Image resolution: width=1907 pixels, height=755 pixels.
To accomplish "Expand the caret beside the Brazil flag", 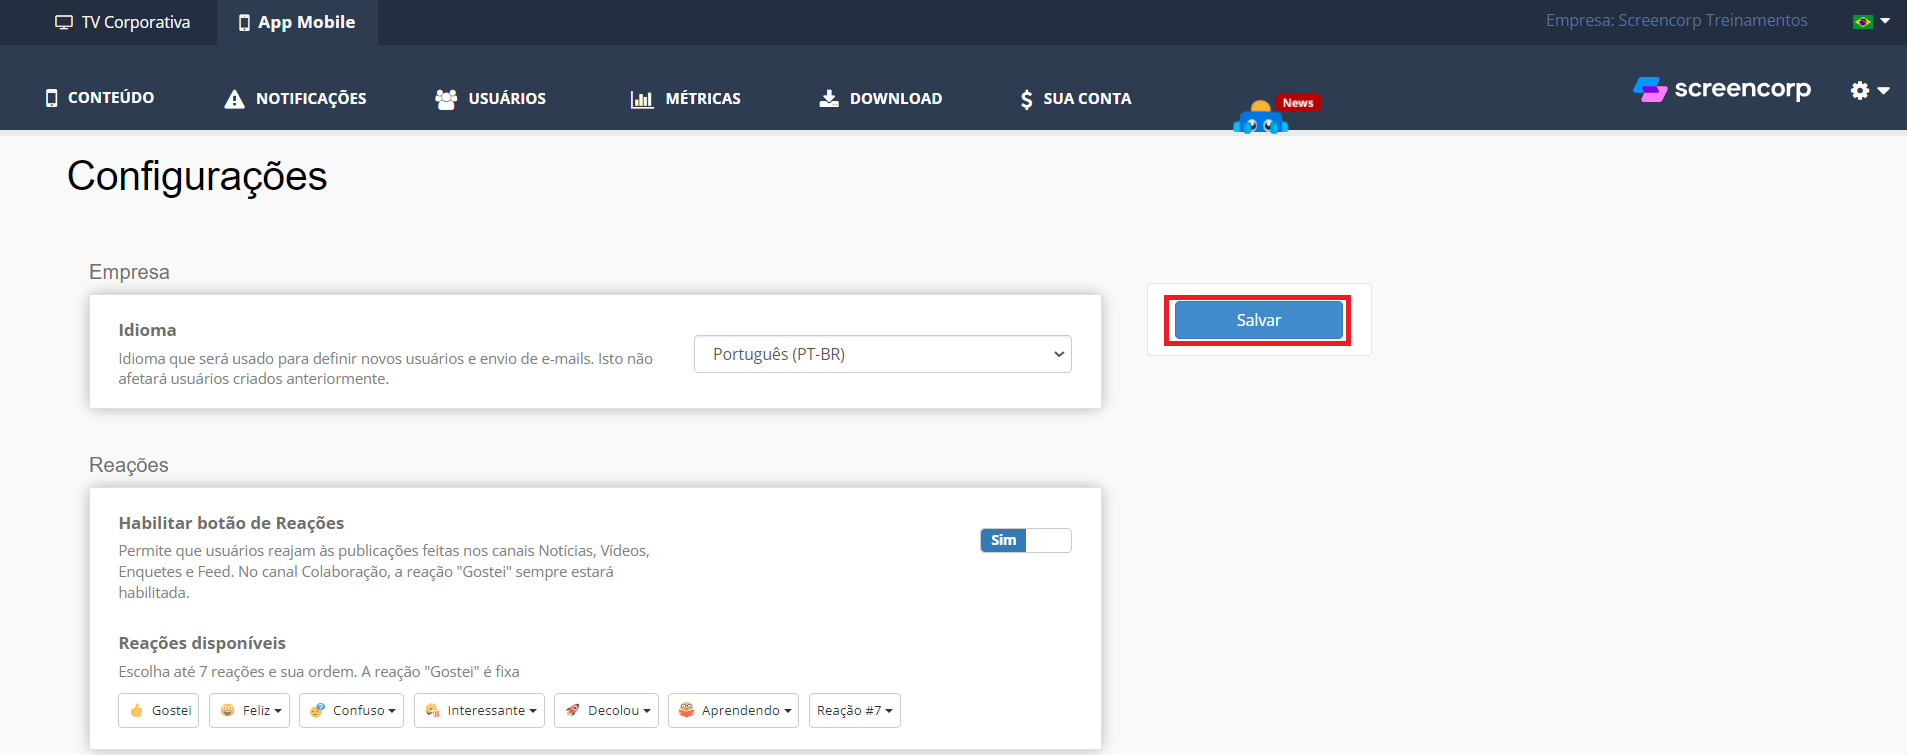I will pos(1885,21).
